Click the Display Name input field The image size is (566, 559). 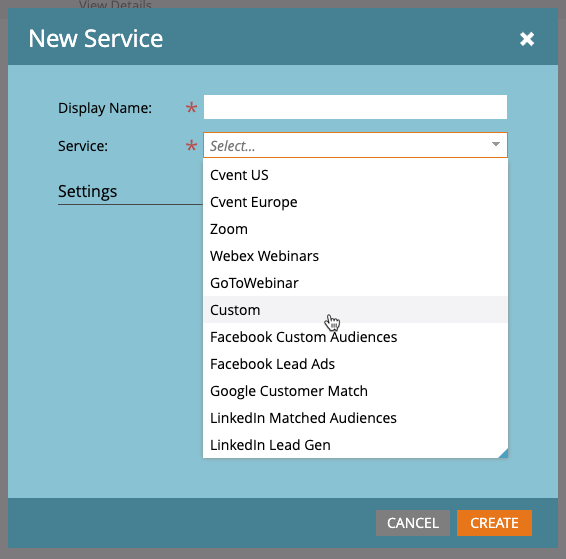(x=355, y=107)
